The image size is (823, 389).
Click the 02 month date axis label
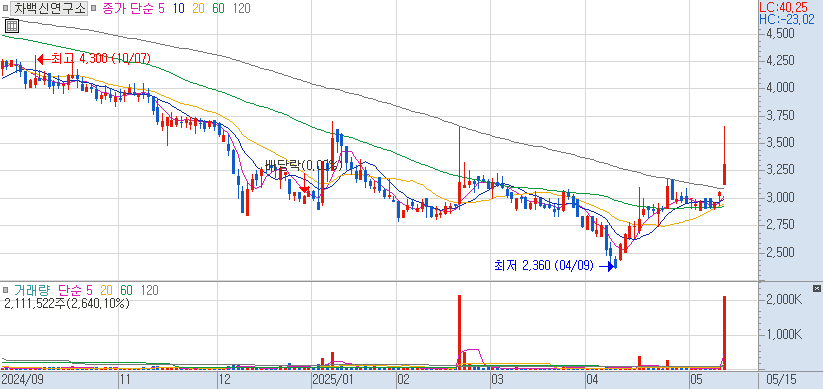[404, 380]
